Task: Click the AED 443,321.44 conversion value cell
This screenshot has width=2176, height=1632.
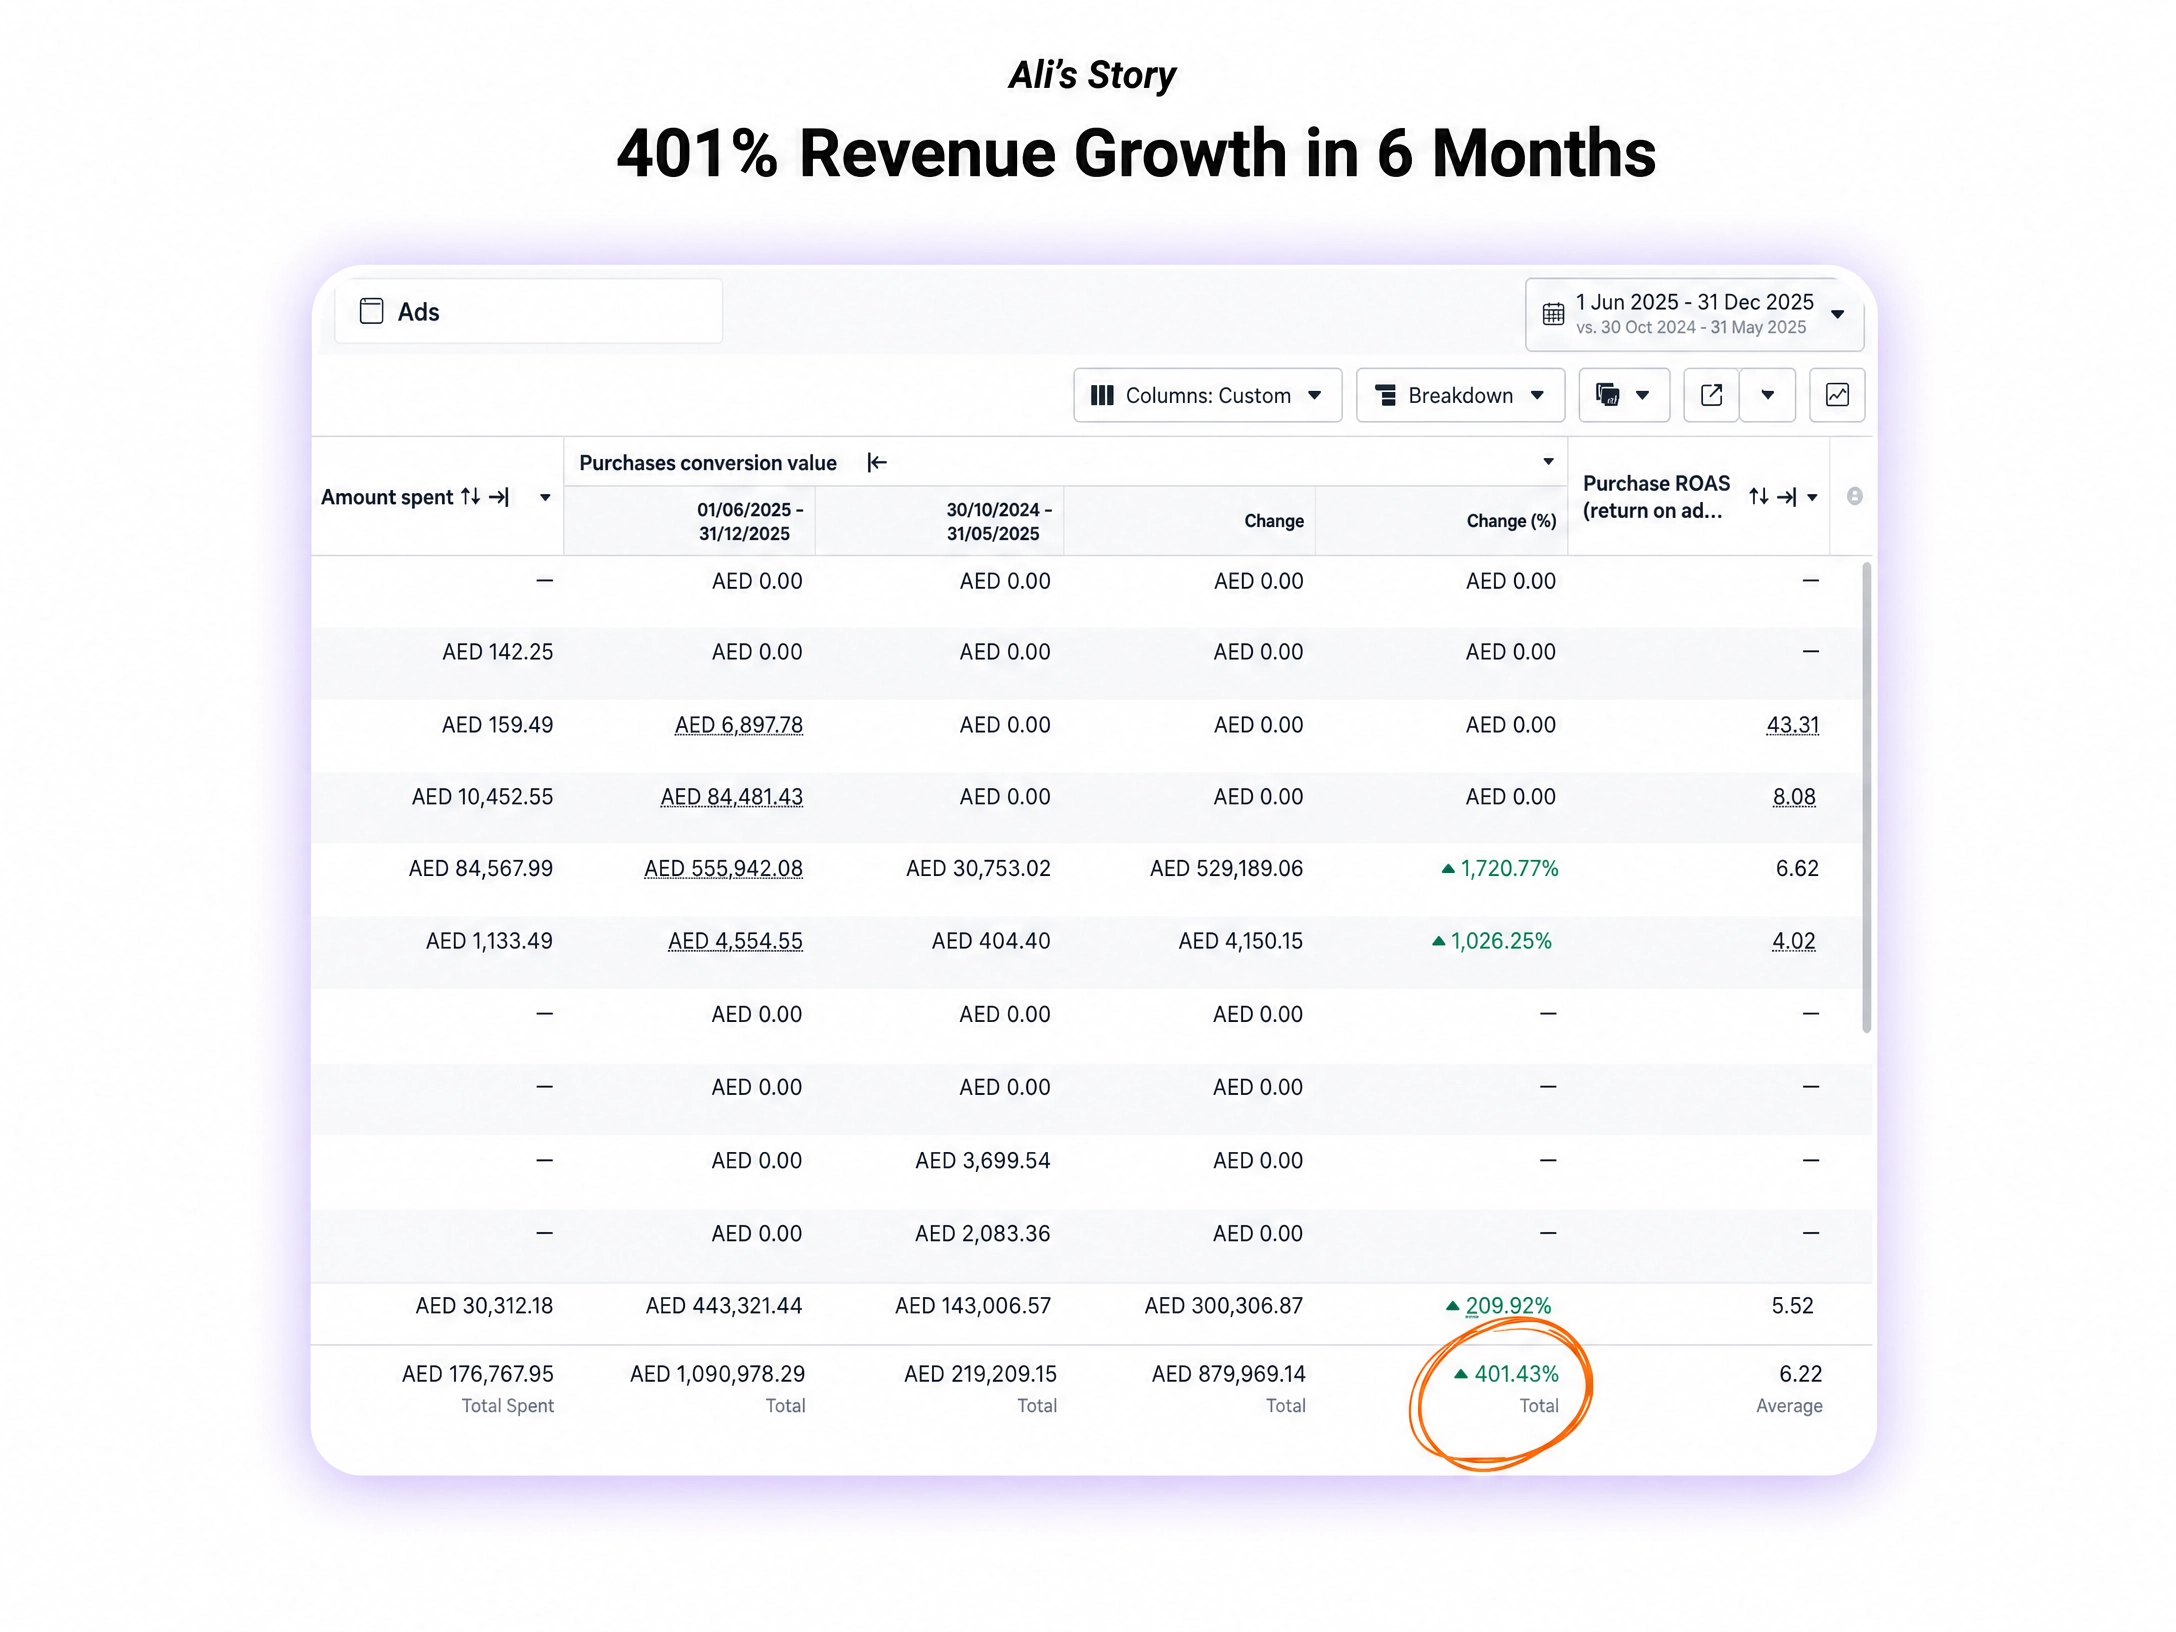Action: (723, 1305)
